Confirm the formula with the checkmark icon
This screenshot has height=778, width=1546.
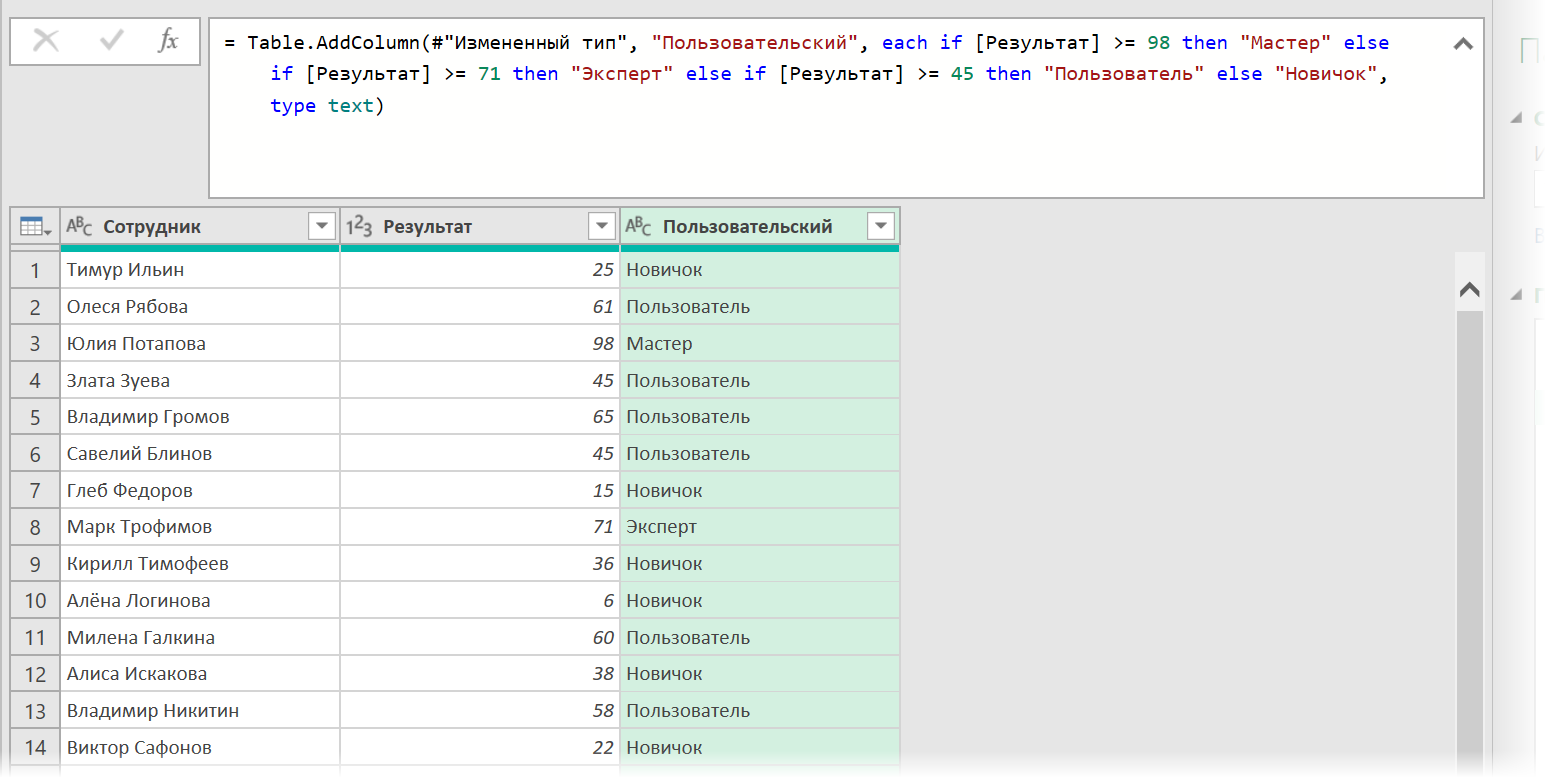[x=111, y=41]
